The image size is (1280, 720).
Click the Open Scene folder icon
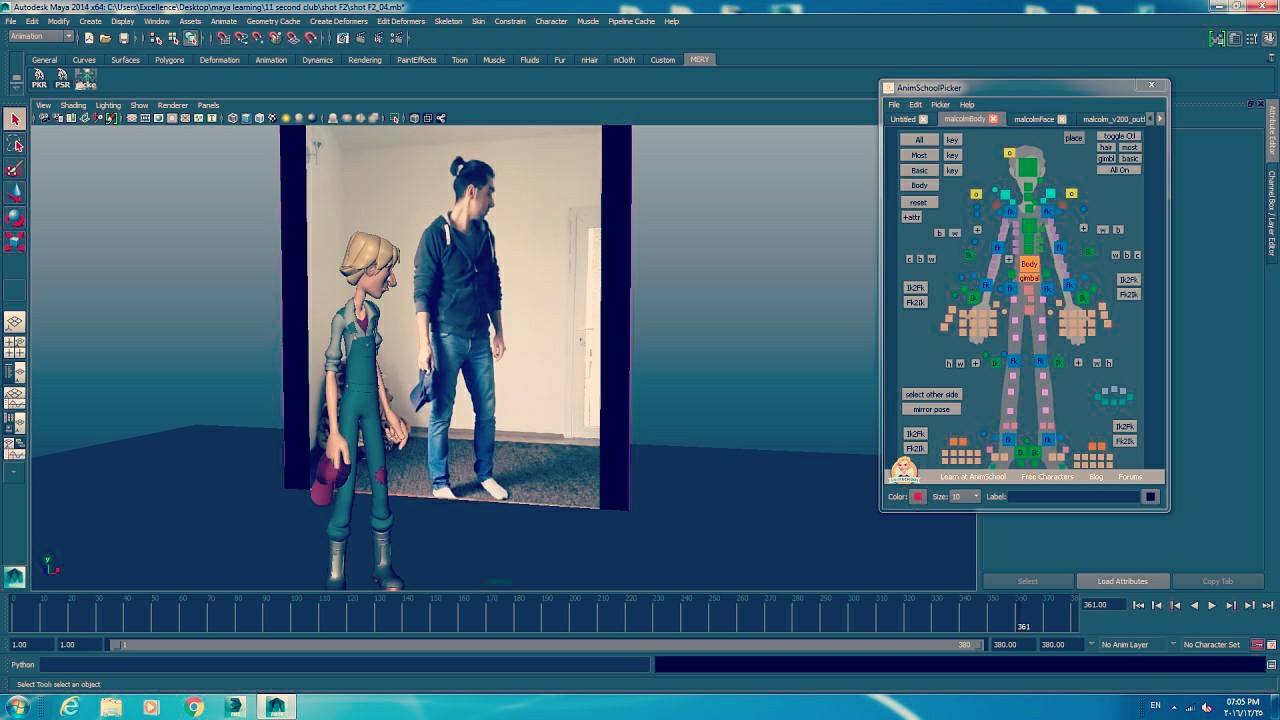[x=105, y=38]
